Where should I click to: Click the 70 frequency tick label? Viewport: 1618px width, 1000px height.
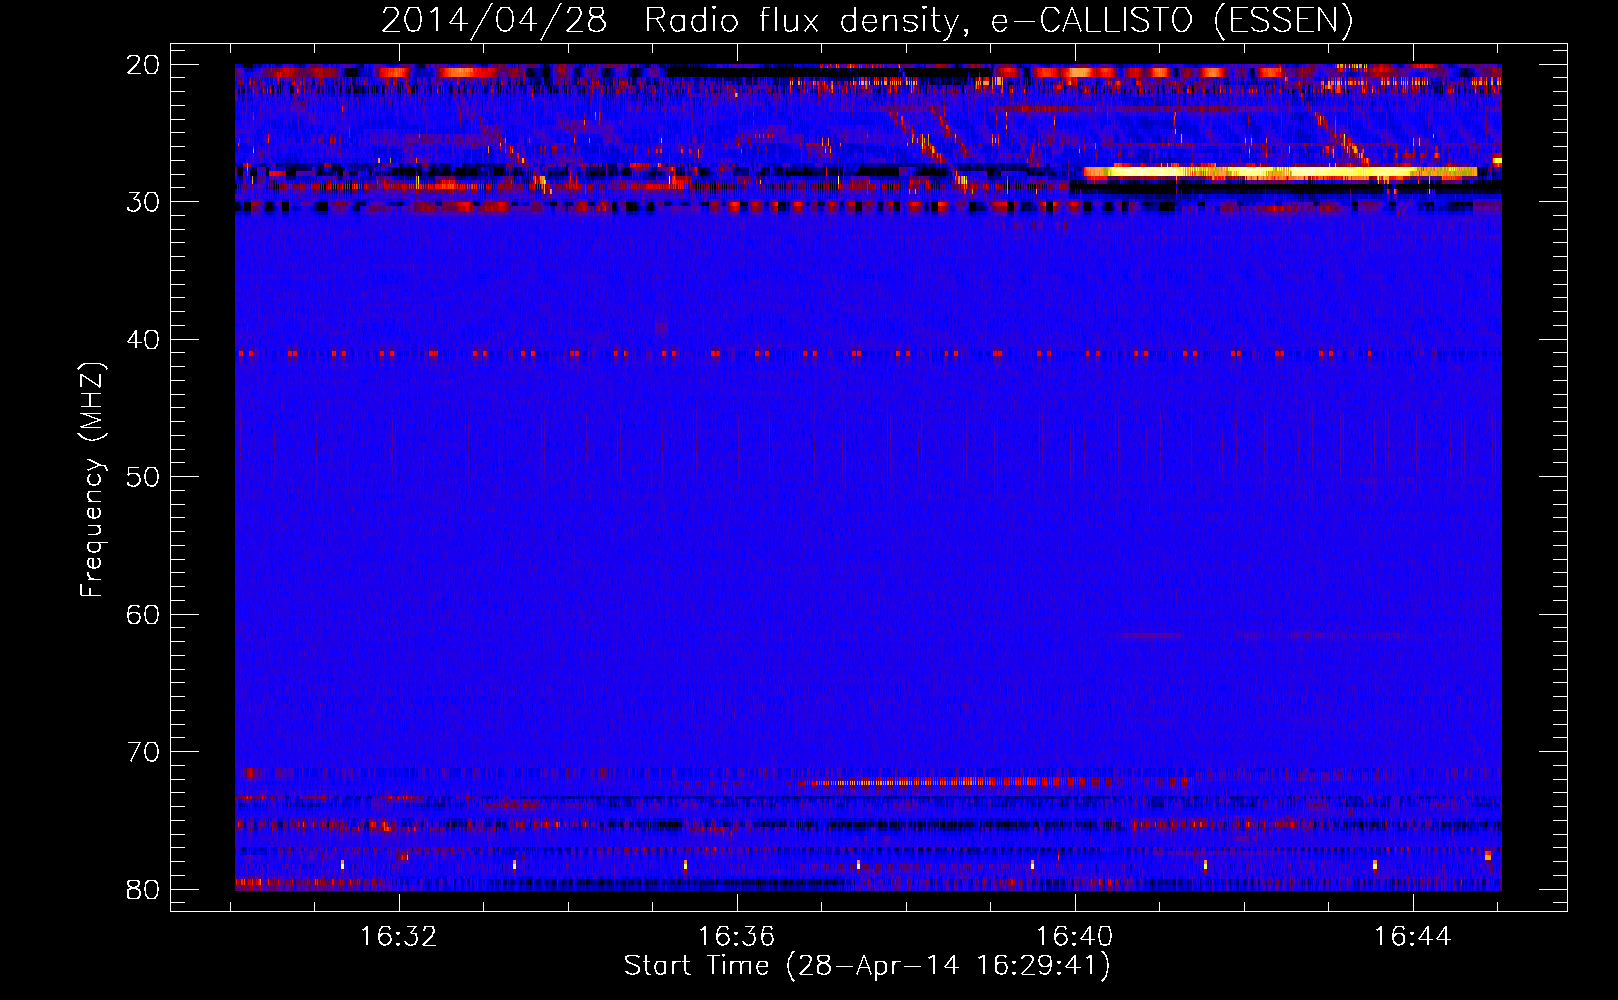[x=143, y=752]
